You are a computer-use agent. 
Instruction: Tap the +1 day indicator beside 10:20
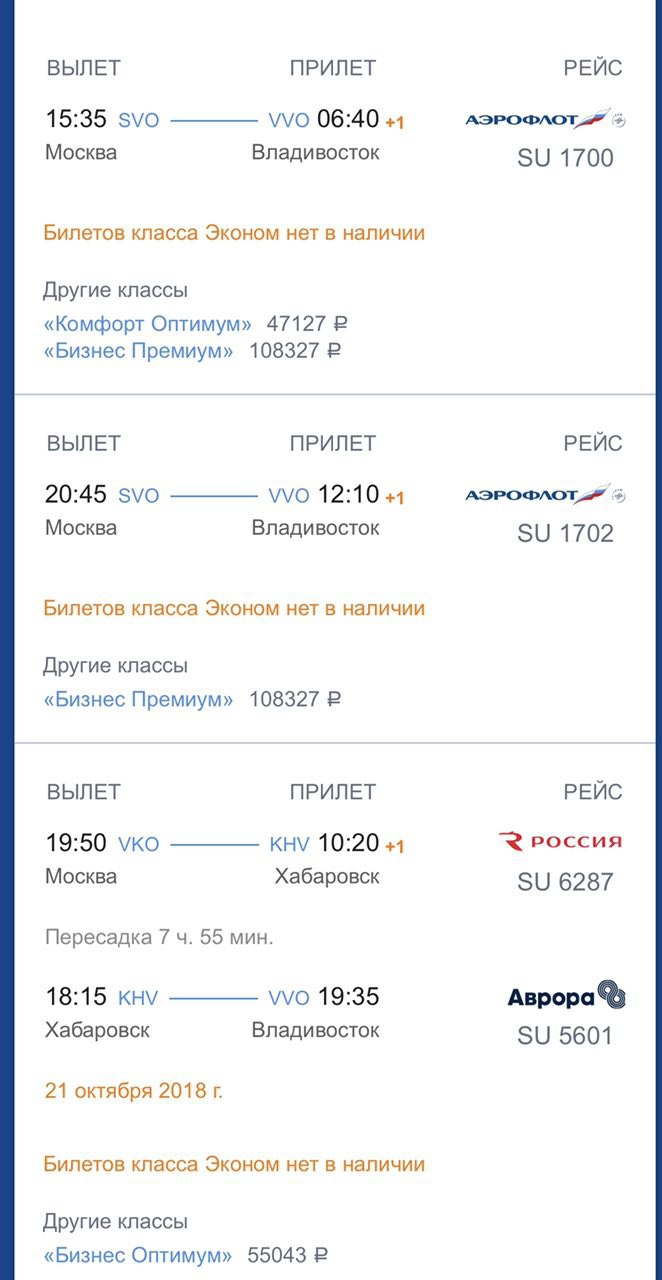395,846
